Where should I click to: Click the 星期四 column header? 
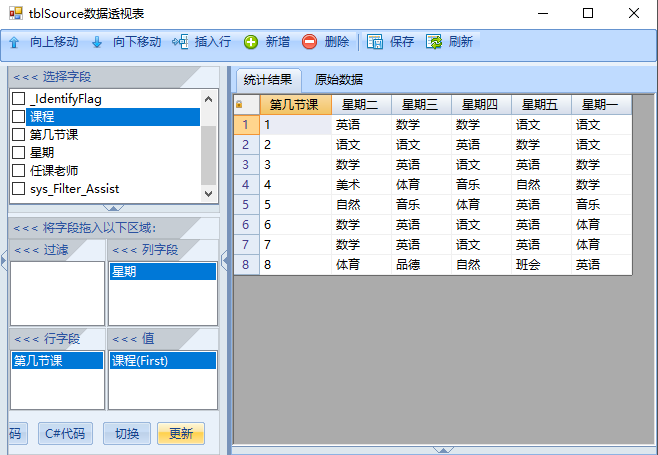point(481,105)
